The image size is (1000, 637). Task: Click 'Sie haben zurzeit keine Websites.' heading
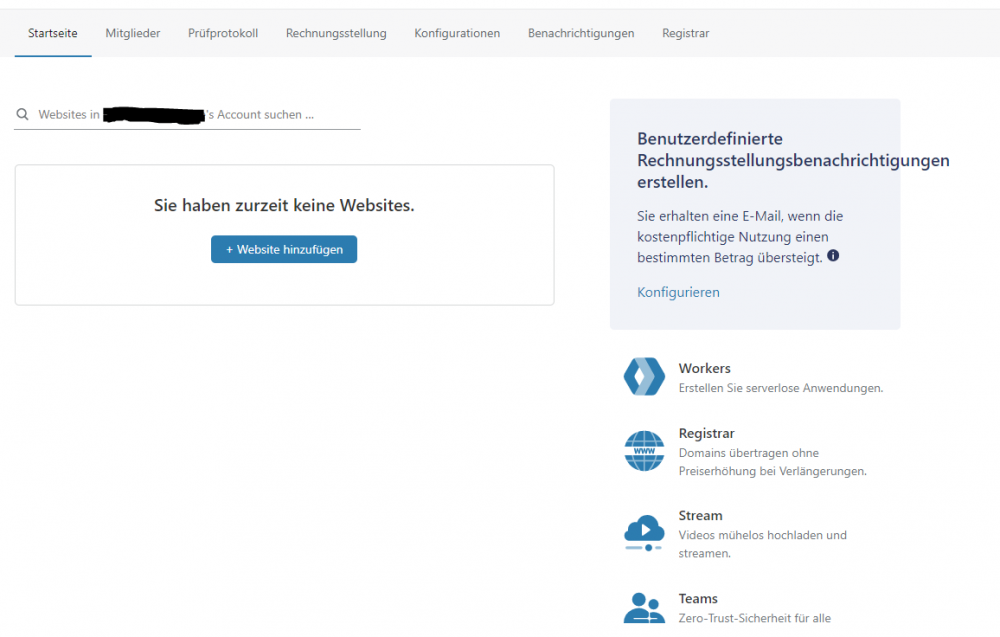coord(284,205)
